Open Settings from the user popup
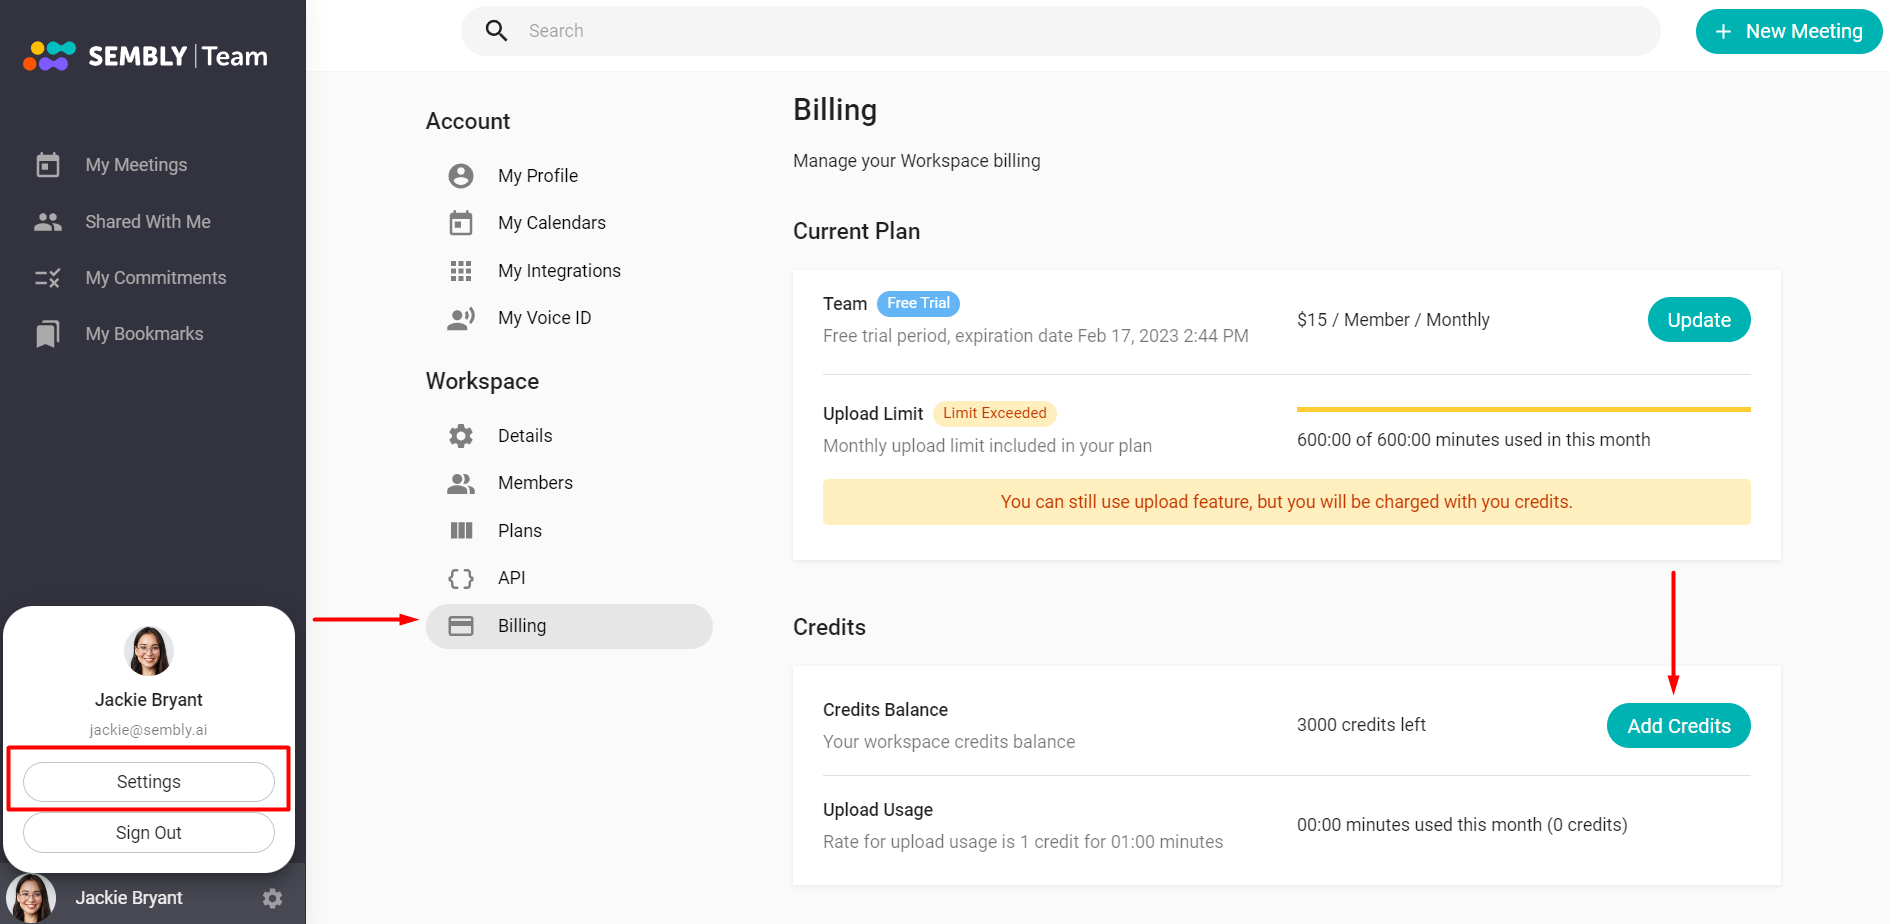1889x924 pixels. click(x=149, y=782)
